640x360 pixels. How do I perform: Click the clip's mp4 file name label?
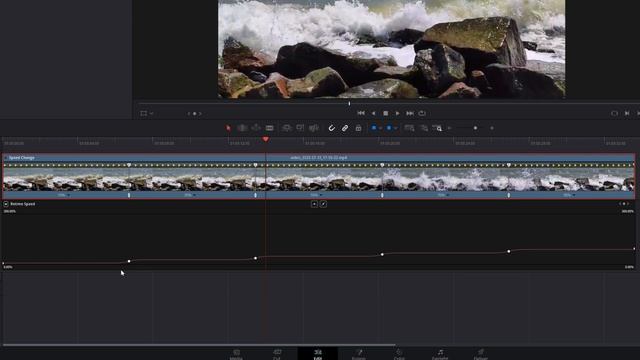[x=319, y=158]
